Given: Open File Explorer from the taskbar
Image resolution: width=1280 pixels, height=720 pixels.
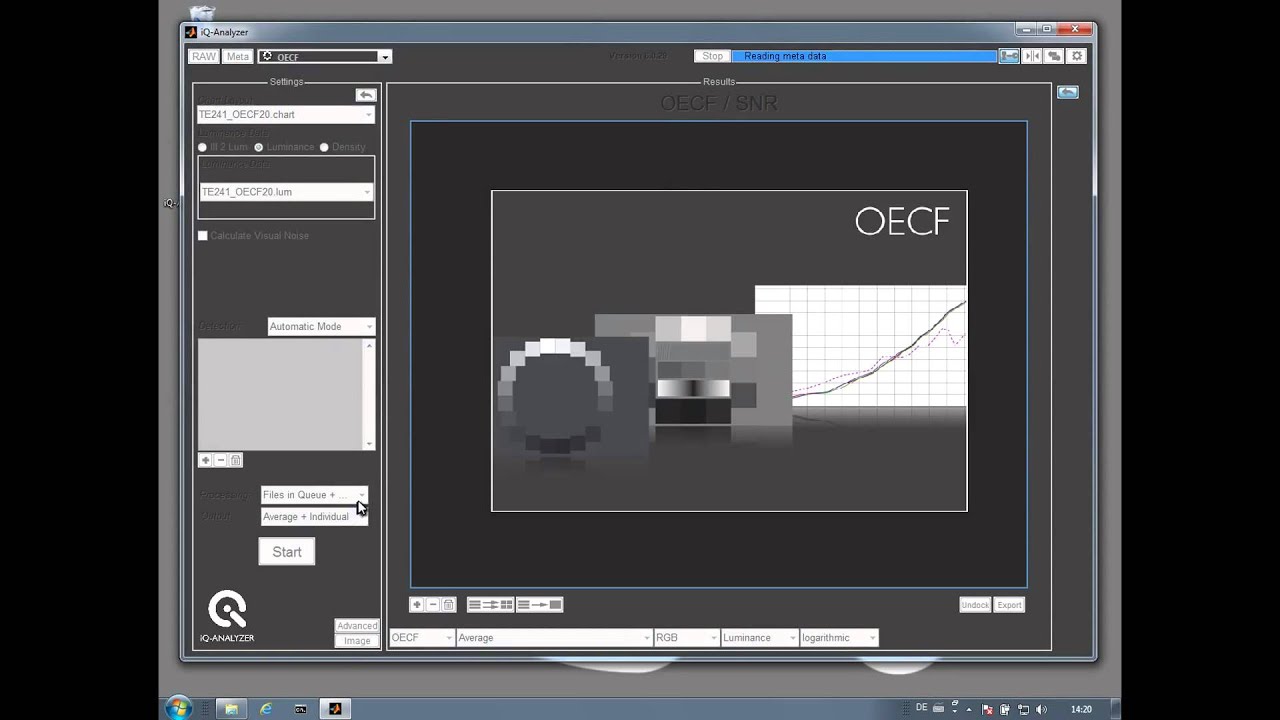Looking at the screenshot, I should [231, 709].
